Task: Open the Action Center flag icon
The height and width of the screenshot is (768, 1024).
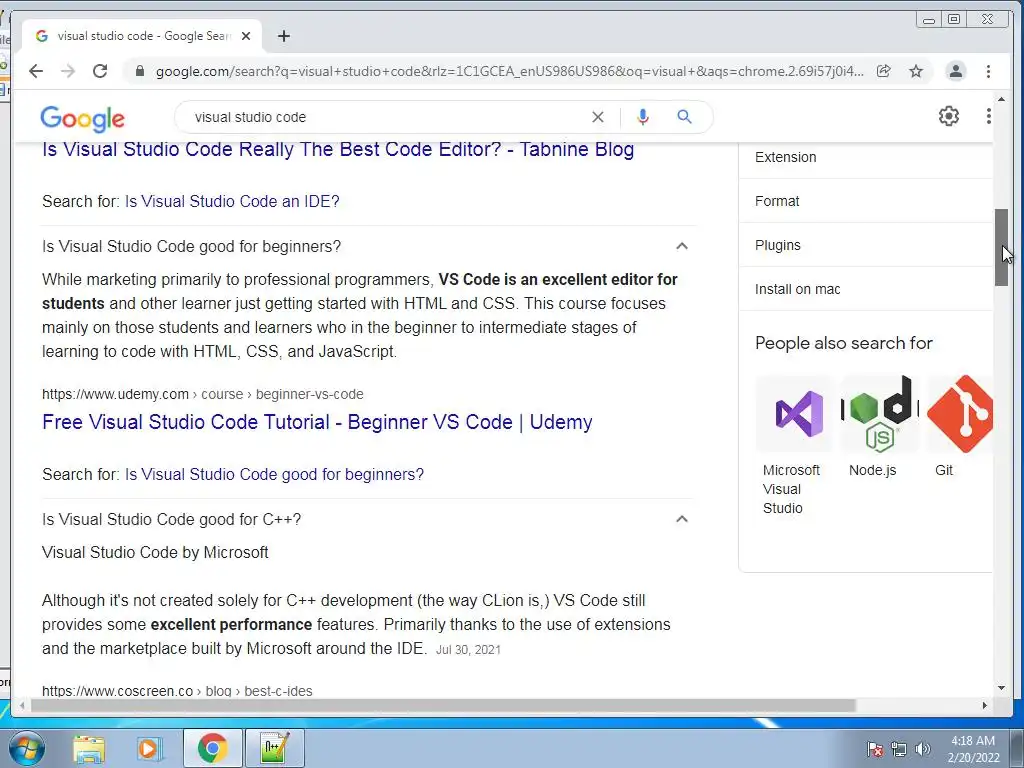Action: click(875, 749)
